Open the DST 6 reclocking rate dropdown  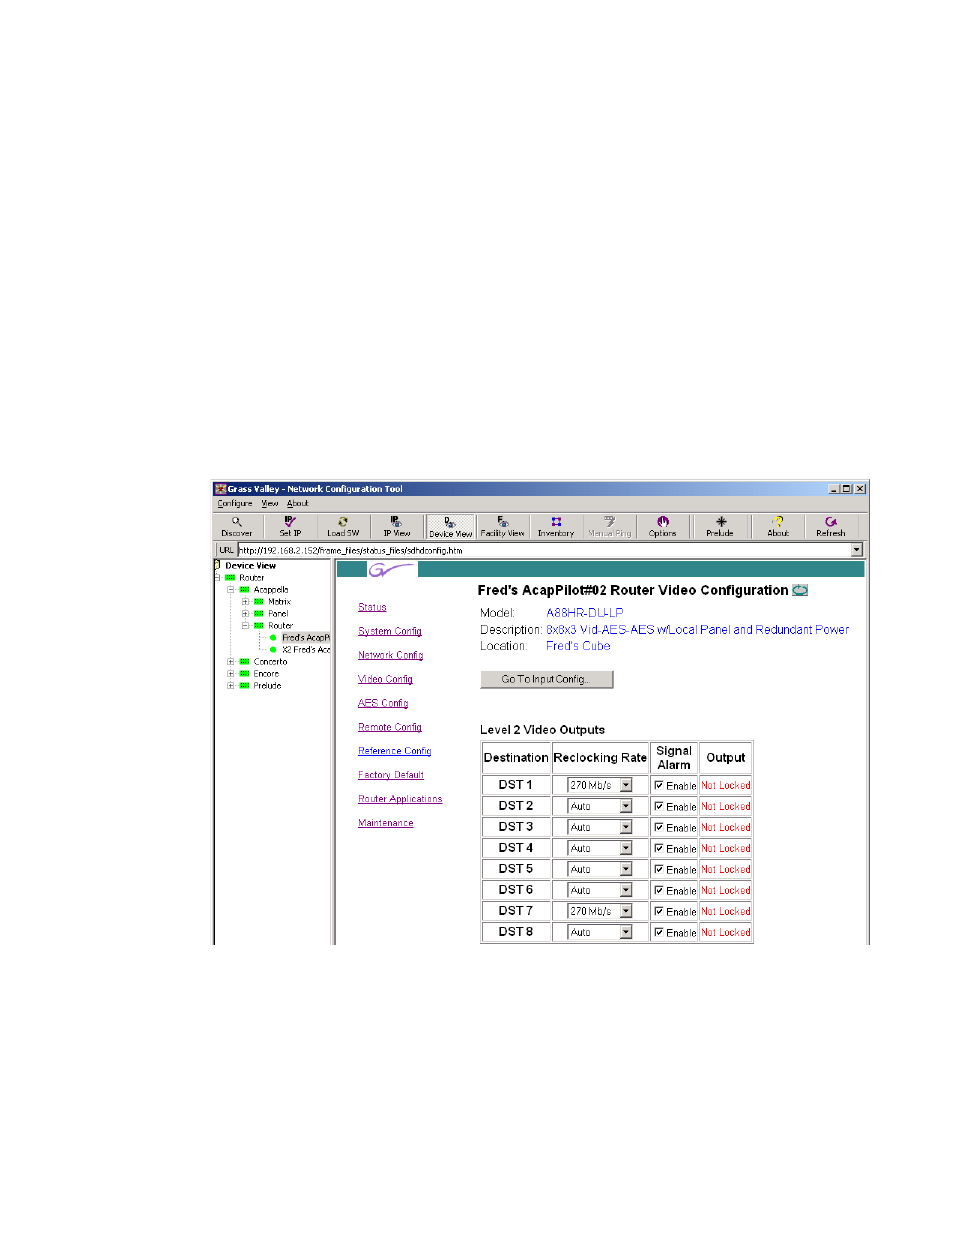pyautogui.click(x=626, y=890)
